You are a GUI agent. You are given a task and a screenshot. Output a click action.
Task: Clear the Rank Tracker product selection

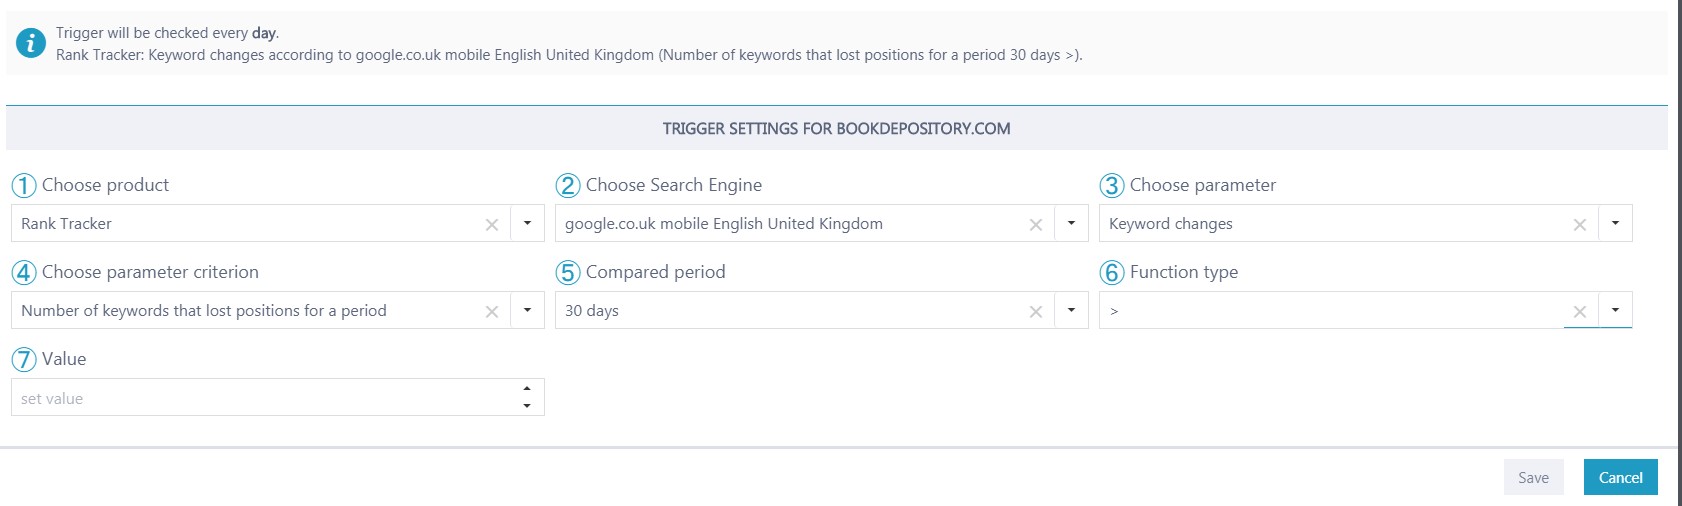(491, 225)
